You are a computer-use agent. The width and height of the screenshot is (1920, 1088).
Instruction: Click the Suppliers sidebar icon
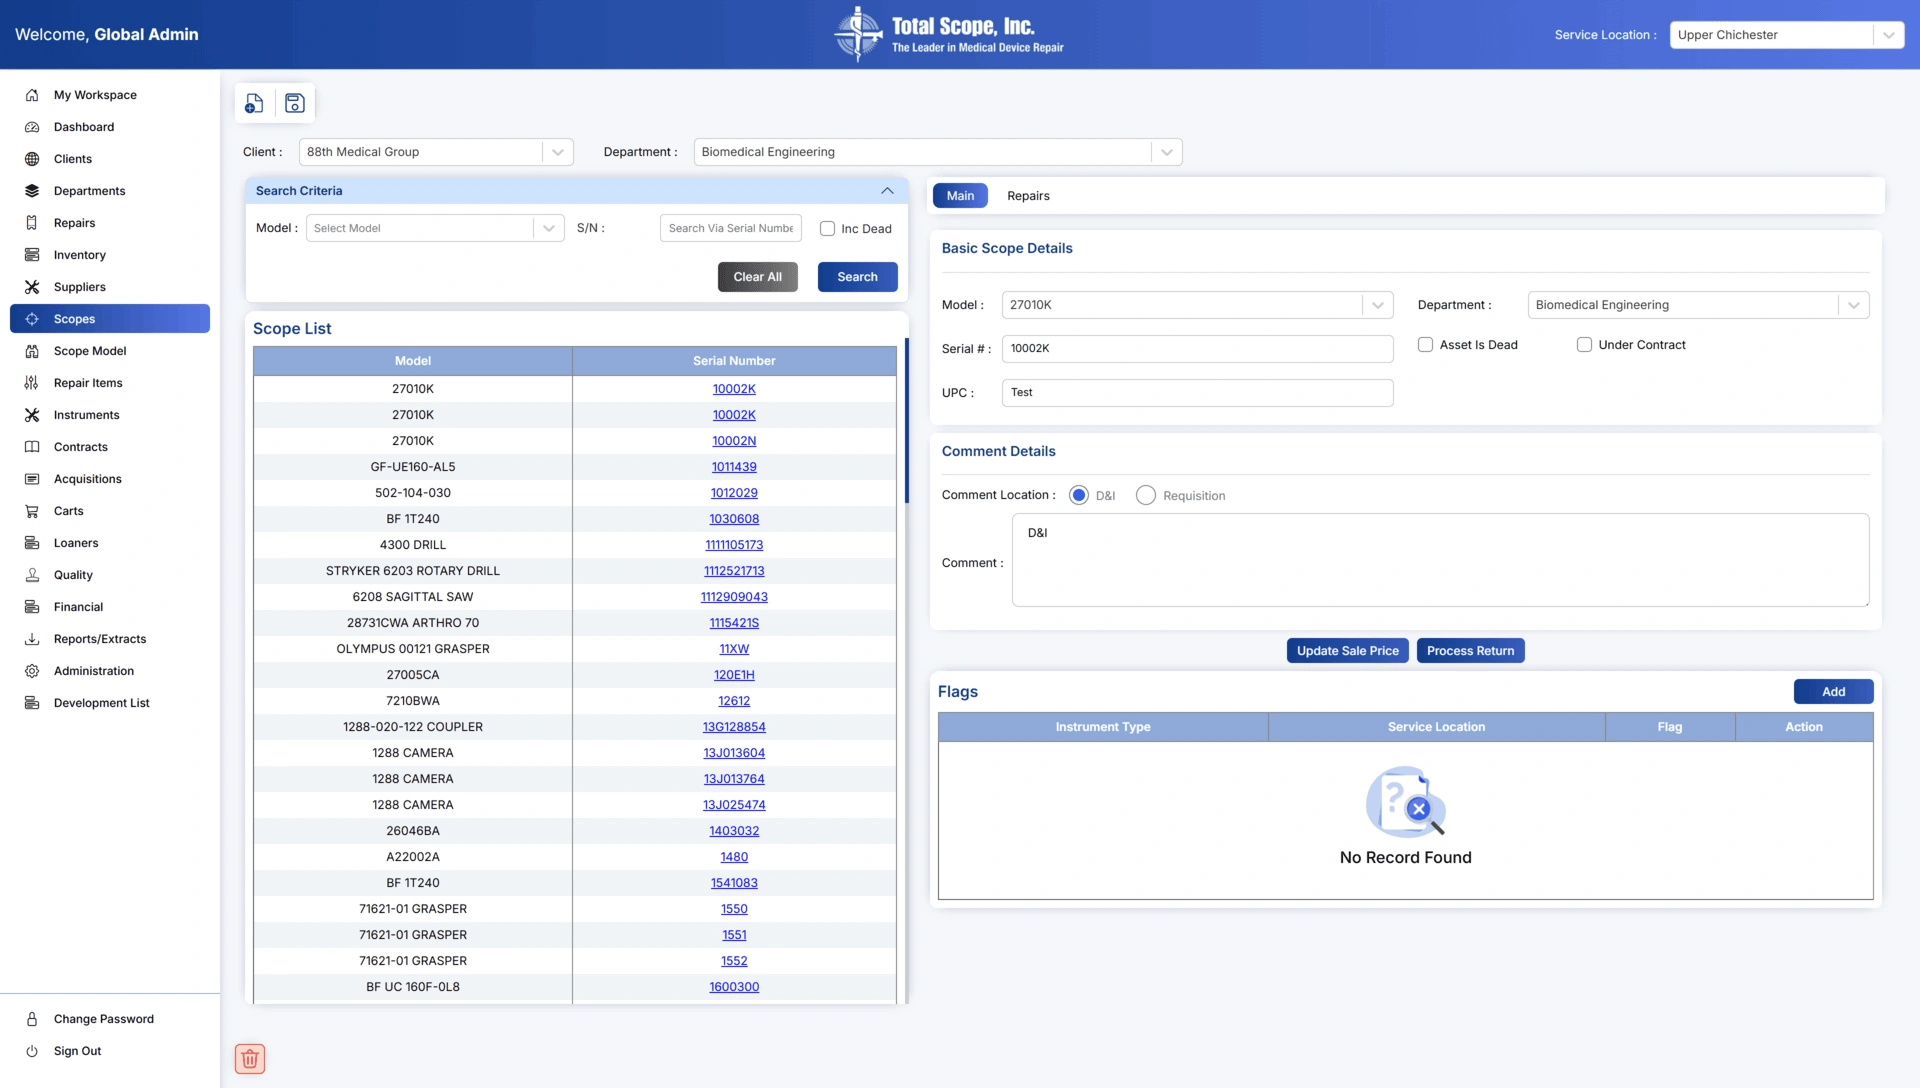[32, 287]
